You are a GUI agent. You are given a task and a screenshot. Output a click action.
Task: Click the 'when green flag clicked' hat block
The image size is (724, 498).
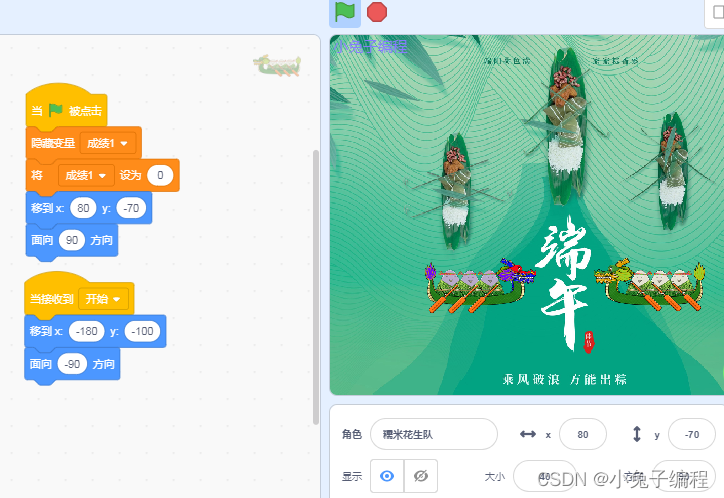66,107
